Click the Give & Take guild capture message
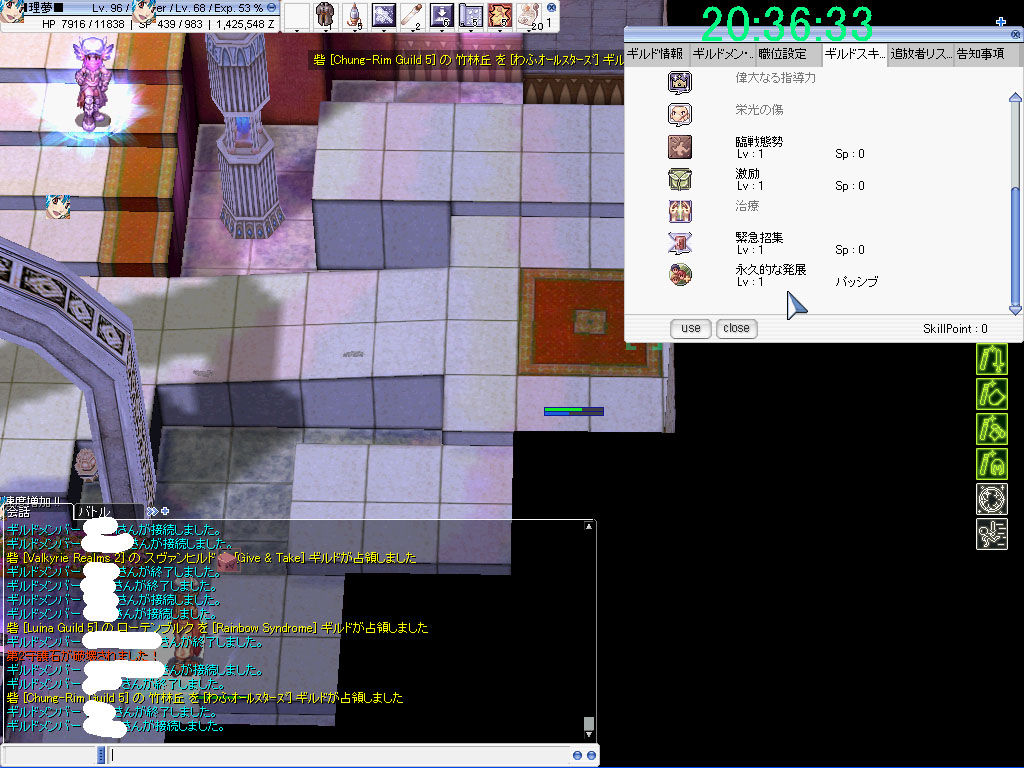 point(211,558)
